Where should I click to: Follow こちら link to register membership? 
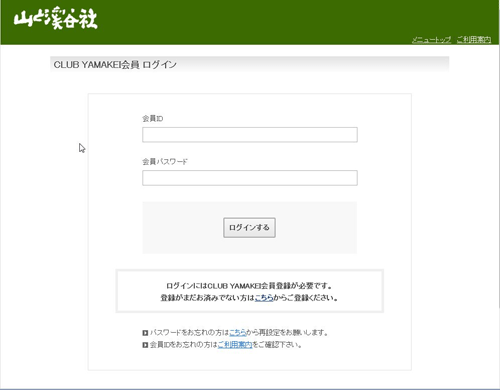coord(264,298)
